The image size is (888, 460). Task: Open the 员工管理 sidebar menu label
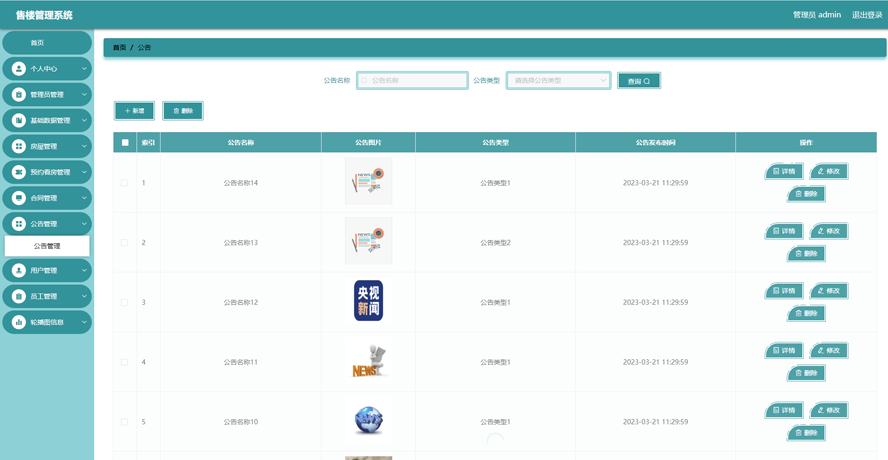point(44,296)
